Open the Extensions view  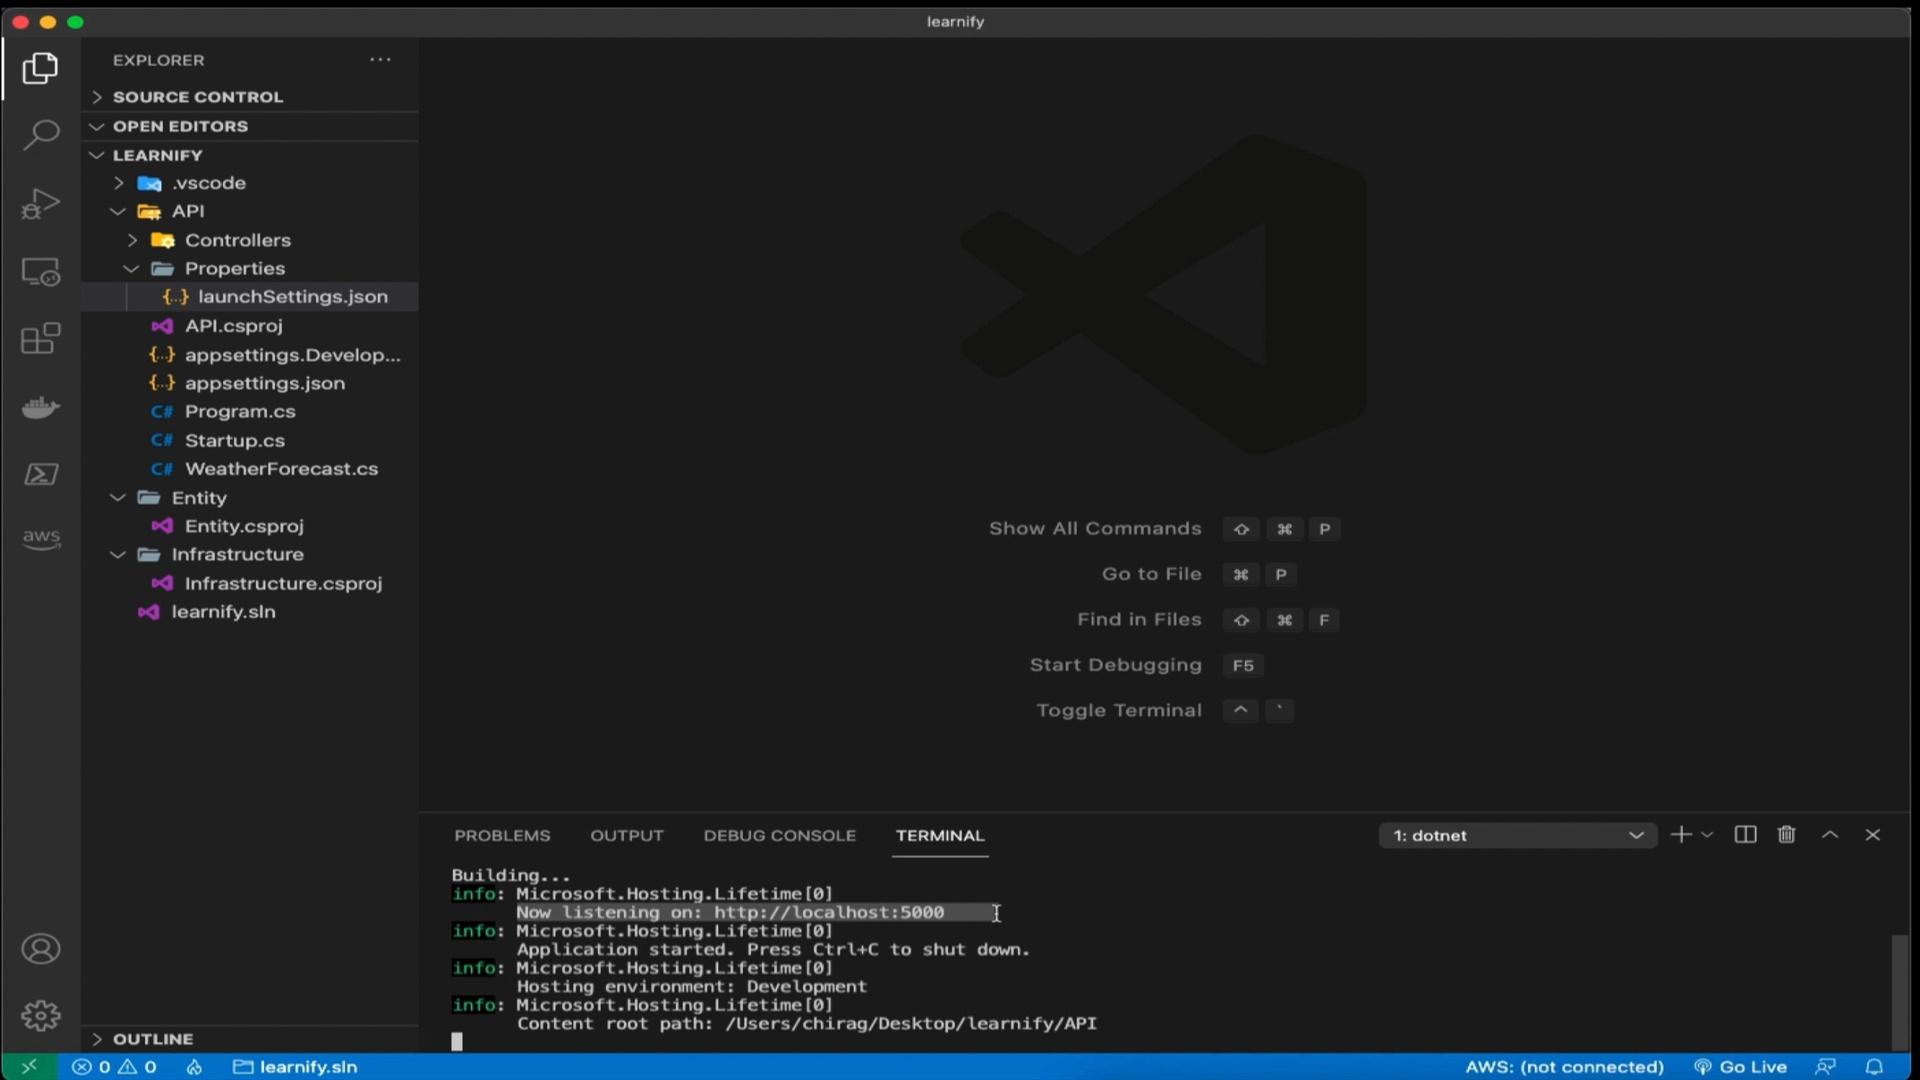40,339
